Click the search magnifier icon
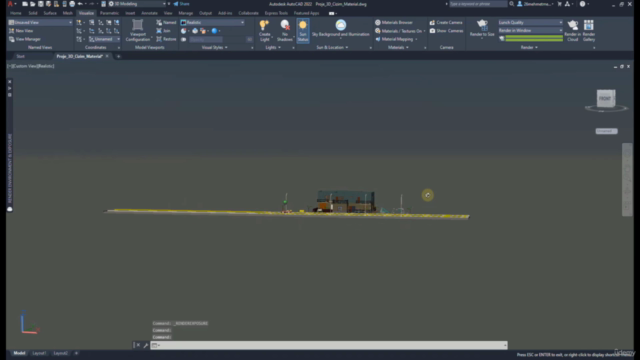This screenshot has height=360, width=640. 511,4
